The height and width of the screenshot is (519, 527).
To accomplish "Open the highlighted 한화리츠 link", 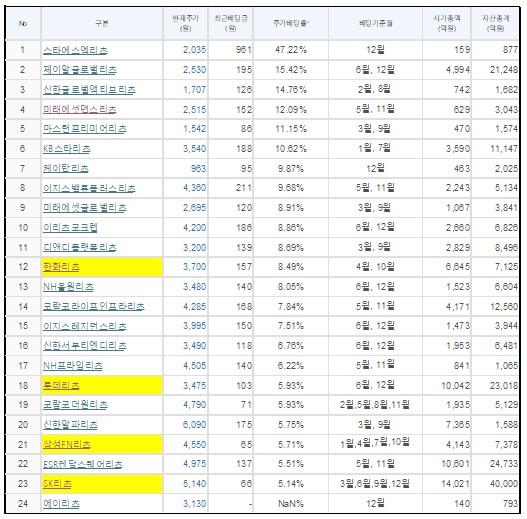I will pyautogui.click(x=61, y=267).
